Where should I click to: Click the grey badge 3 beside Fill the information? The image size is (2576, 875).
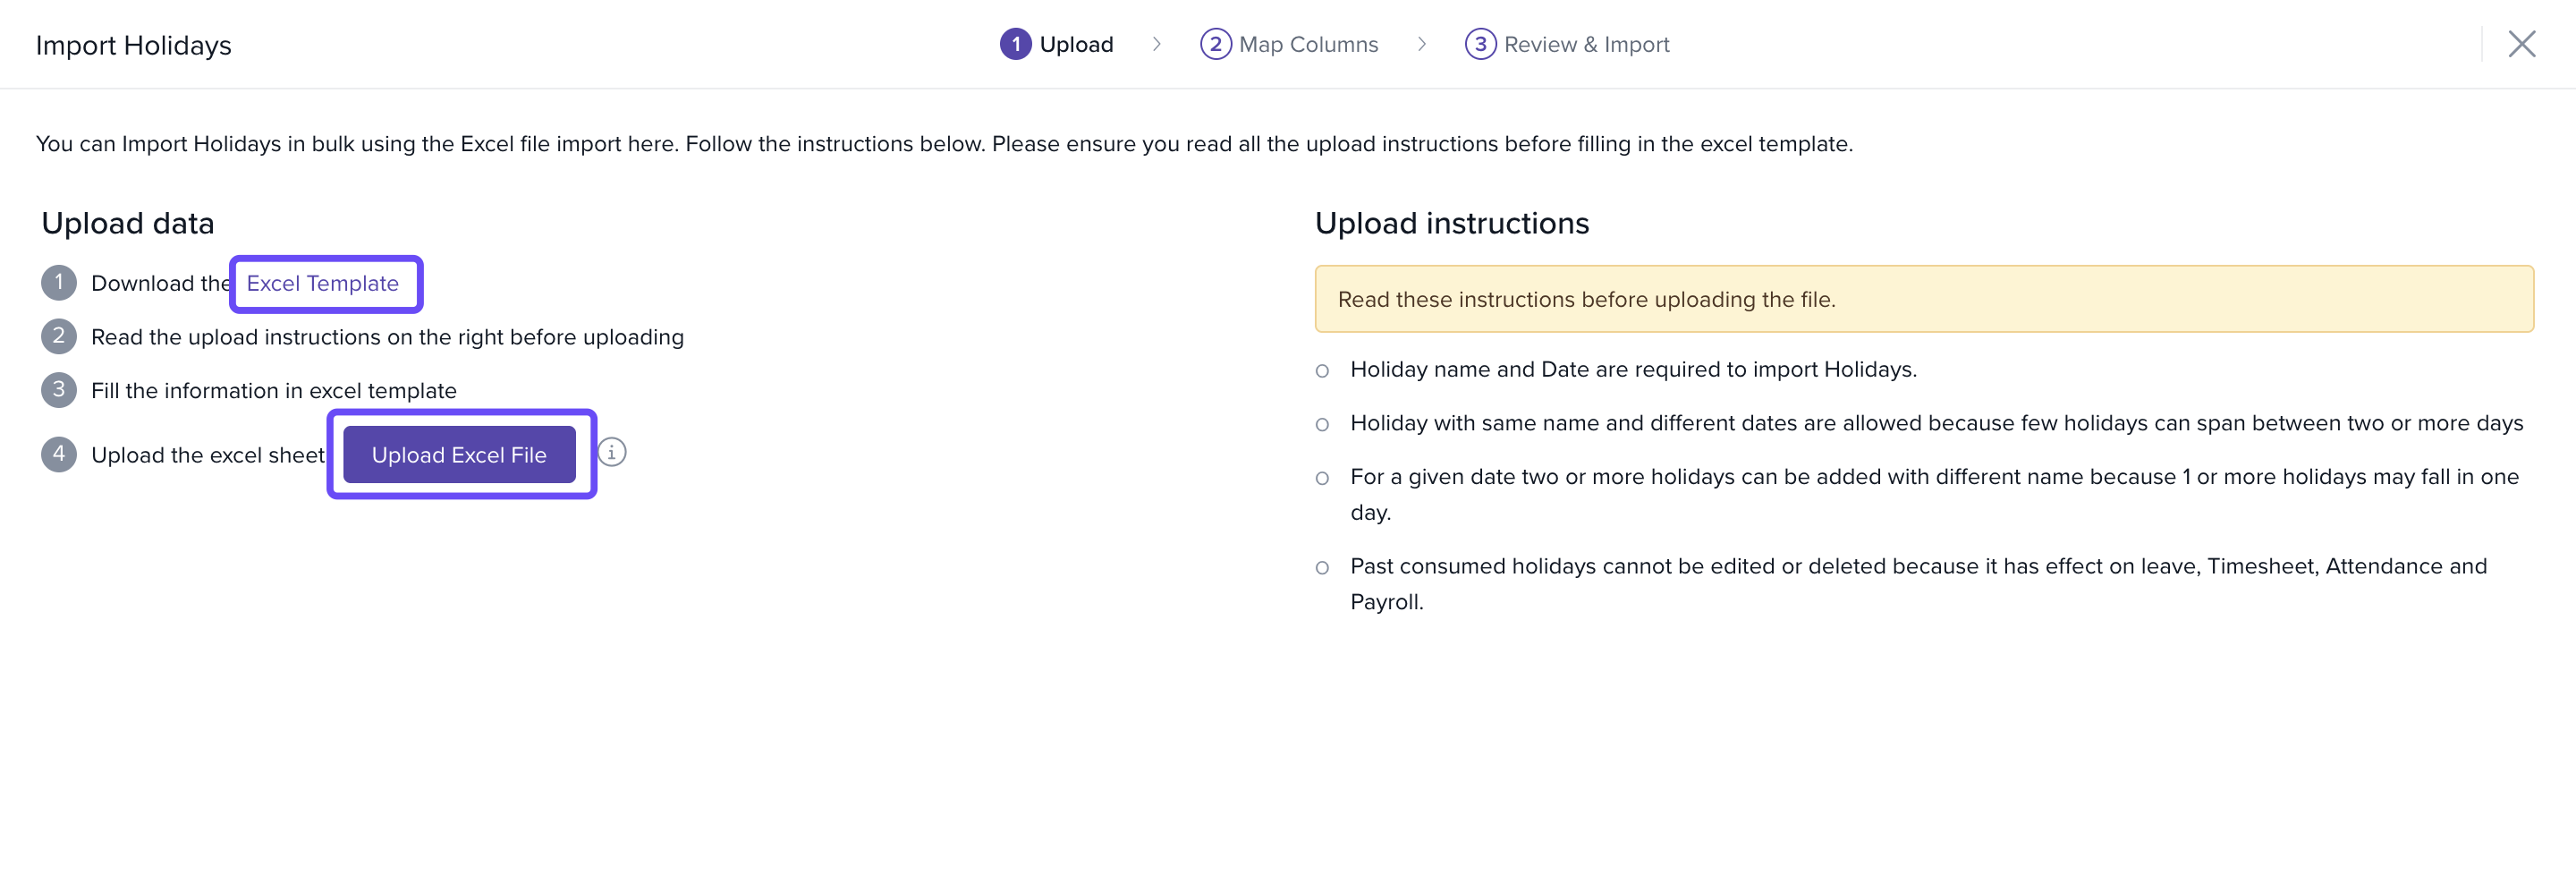pos(59,390)
